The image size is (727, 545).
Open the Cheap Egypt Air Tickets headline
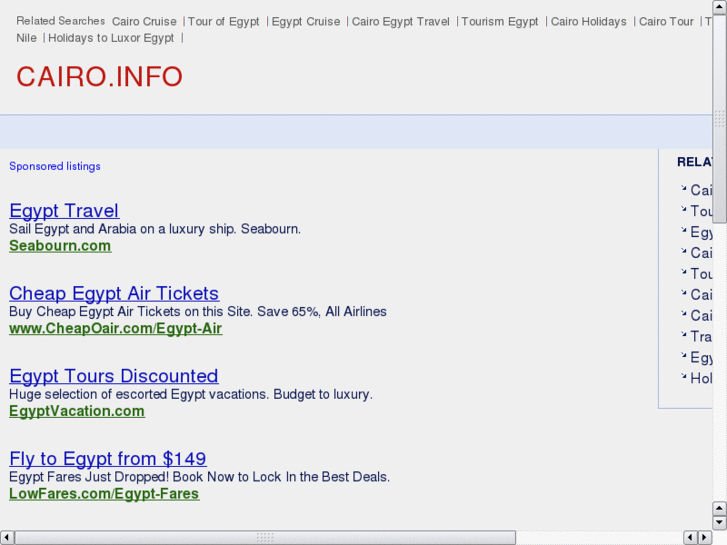[114, 293]
